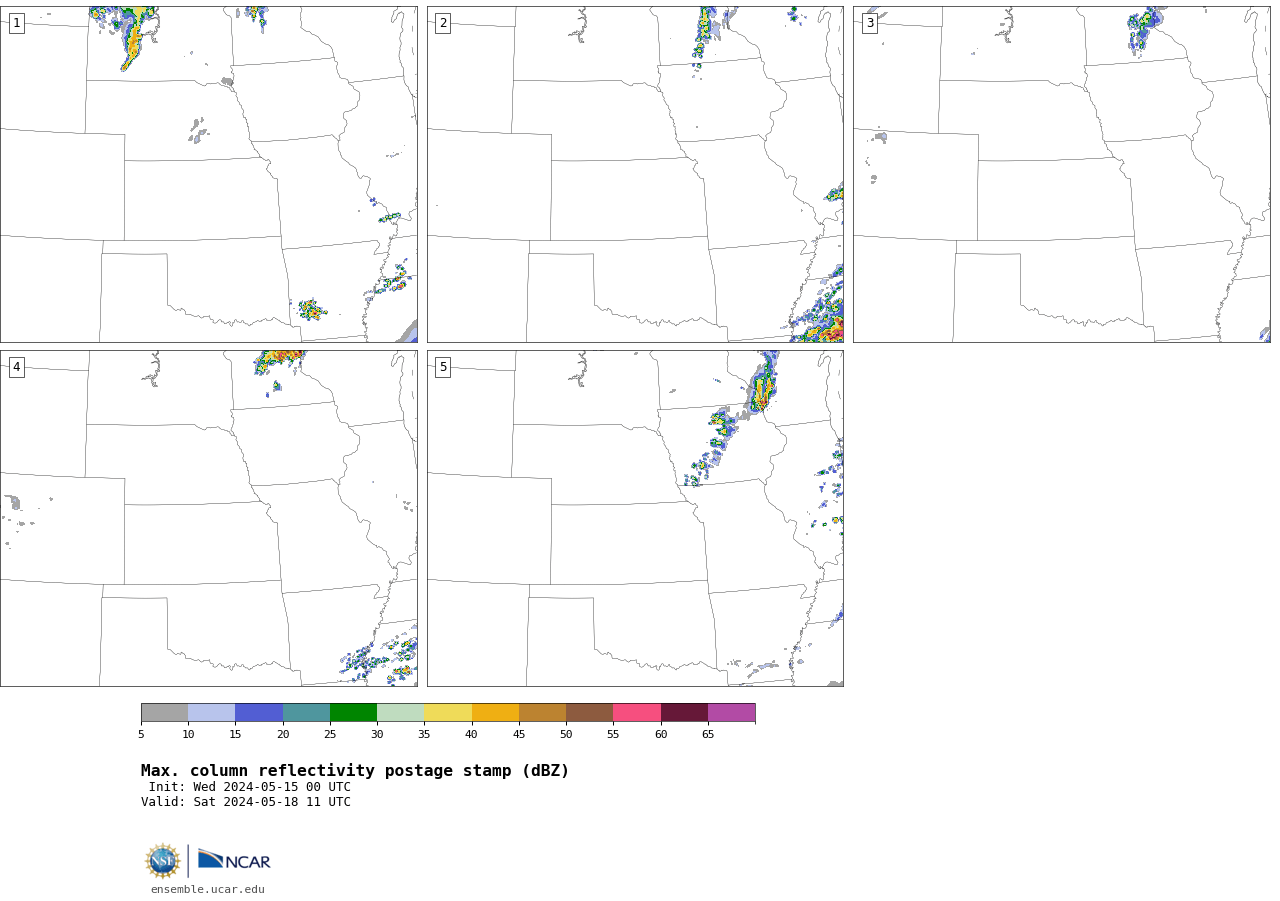Click the purple 65+ dBZ swatch

[x=731, y=713]
